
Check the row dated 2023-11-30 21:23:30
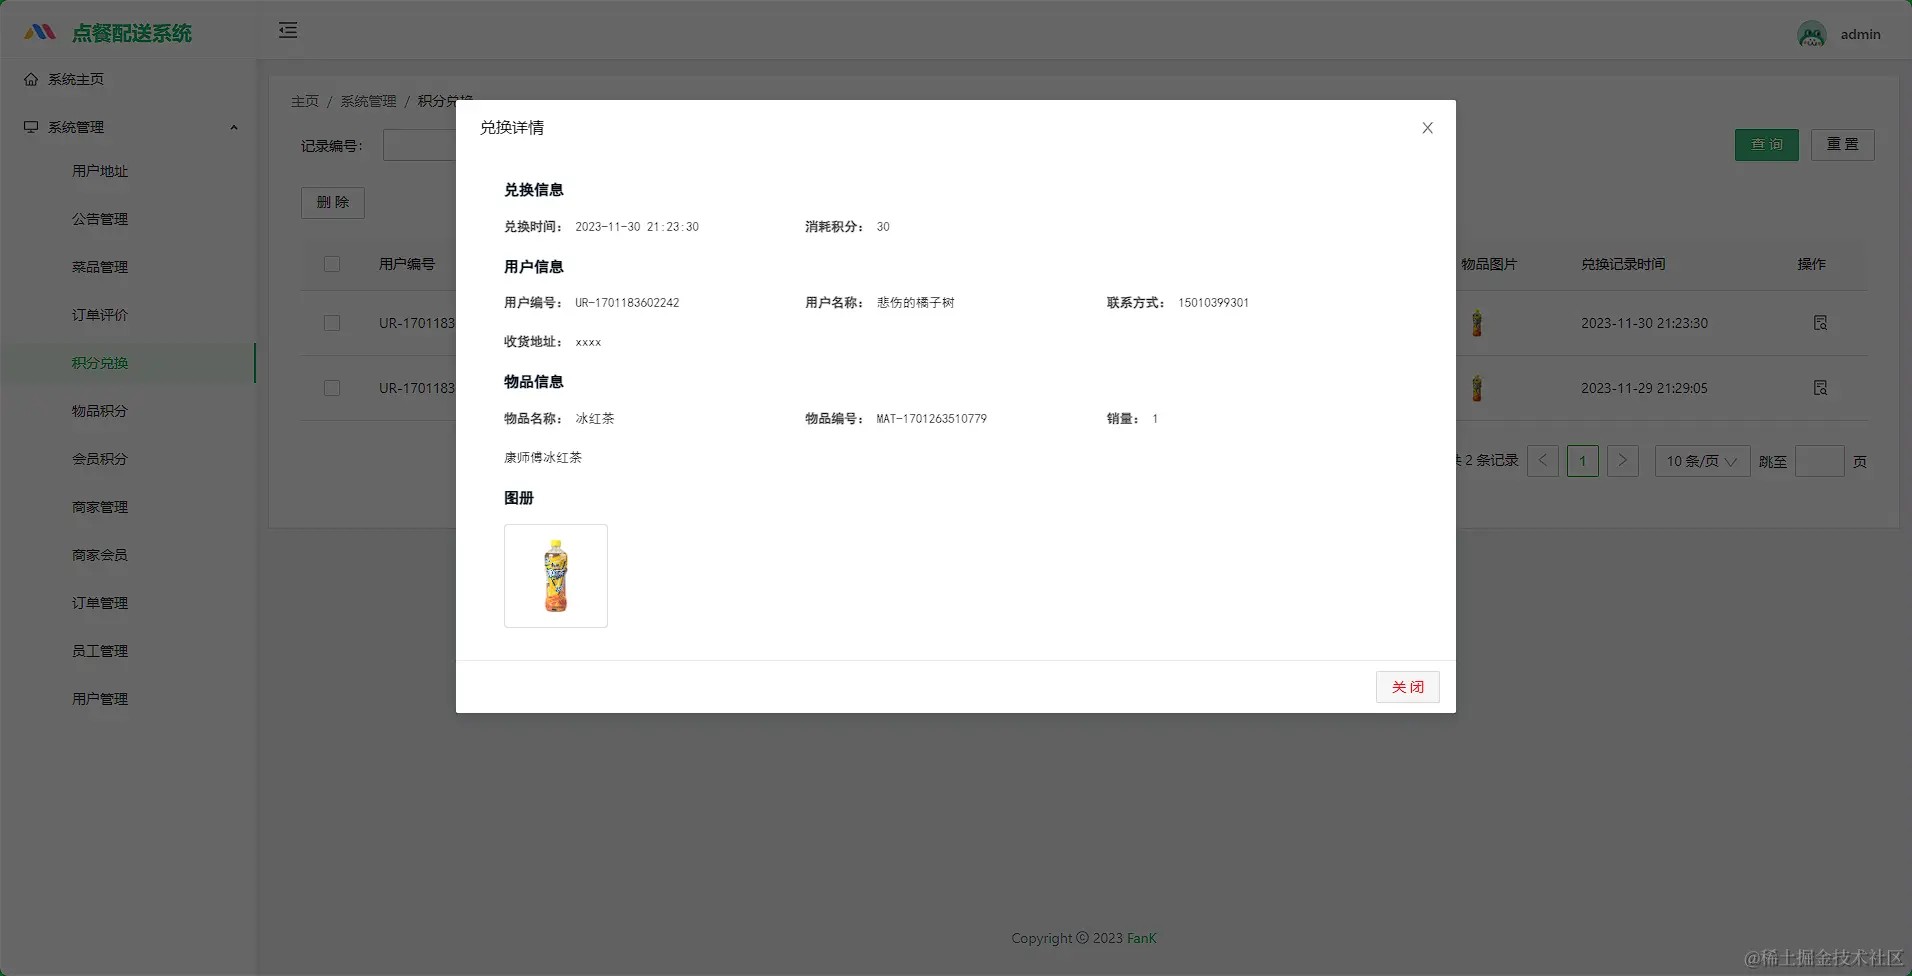(x=332, y=323)
